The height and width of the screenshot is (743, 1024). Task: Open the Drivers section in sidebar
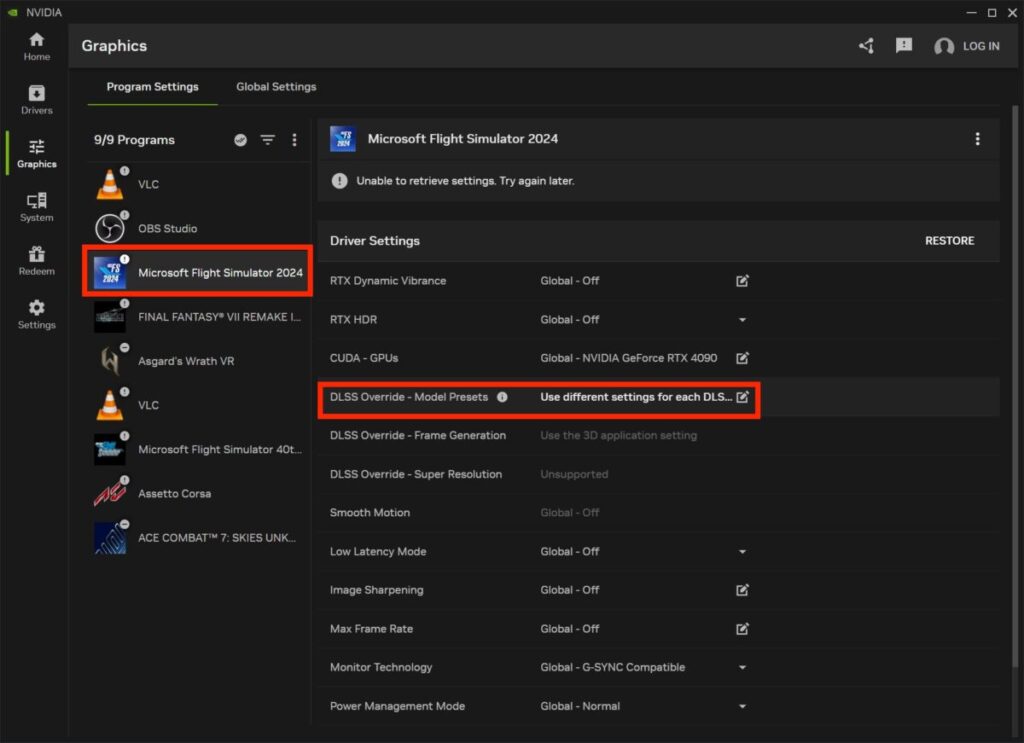tap(37, 100)
